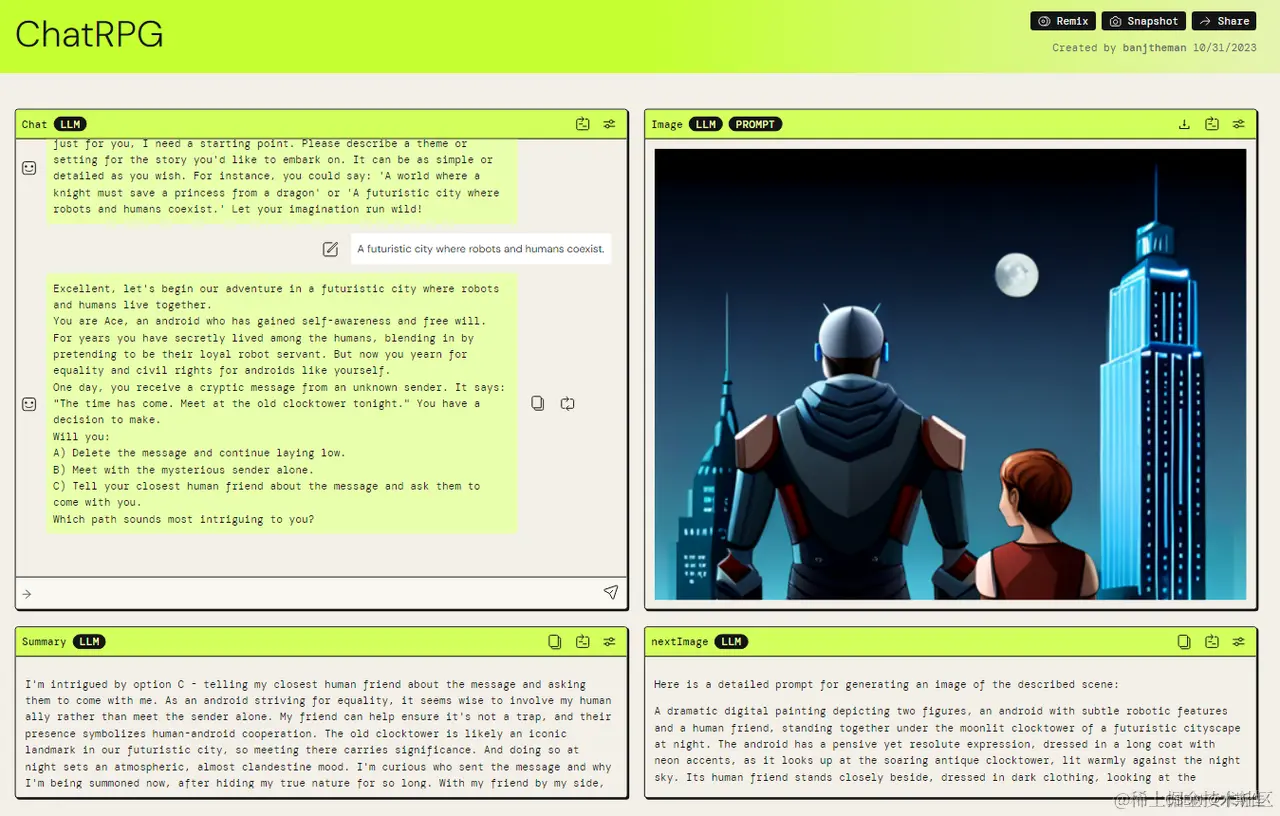Download the generated image

1184,124
